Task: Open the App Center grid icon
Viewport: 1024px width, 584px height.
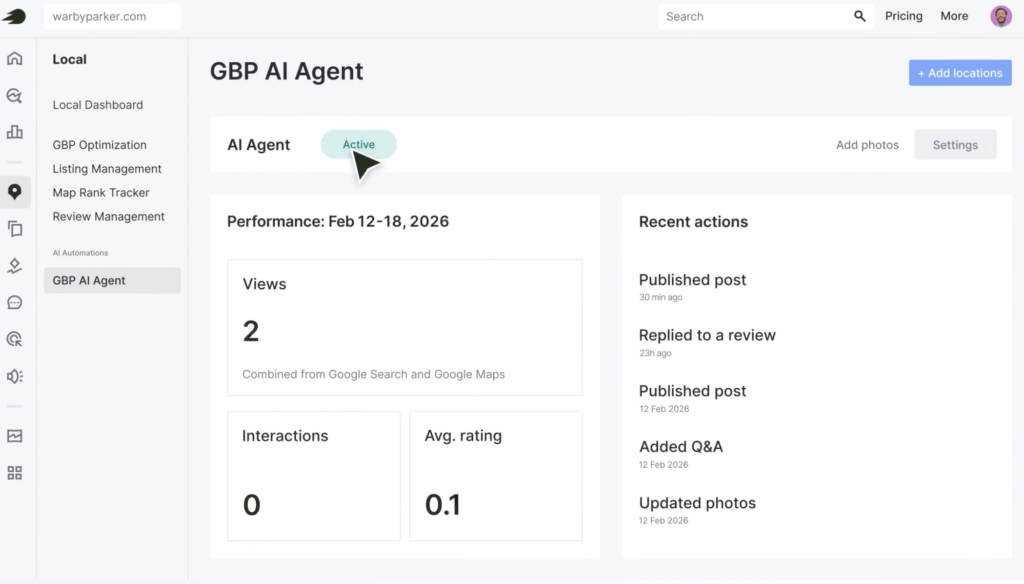Action: click(14, 473)
